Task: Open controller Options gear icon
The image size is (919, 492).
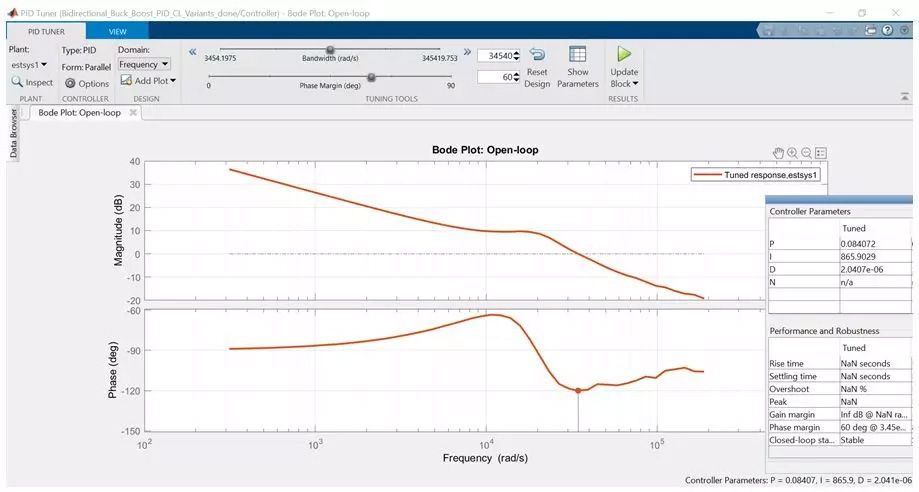Action: (71, 83)
